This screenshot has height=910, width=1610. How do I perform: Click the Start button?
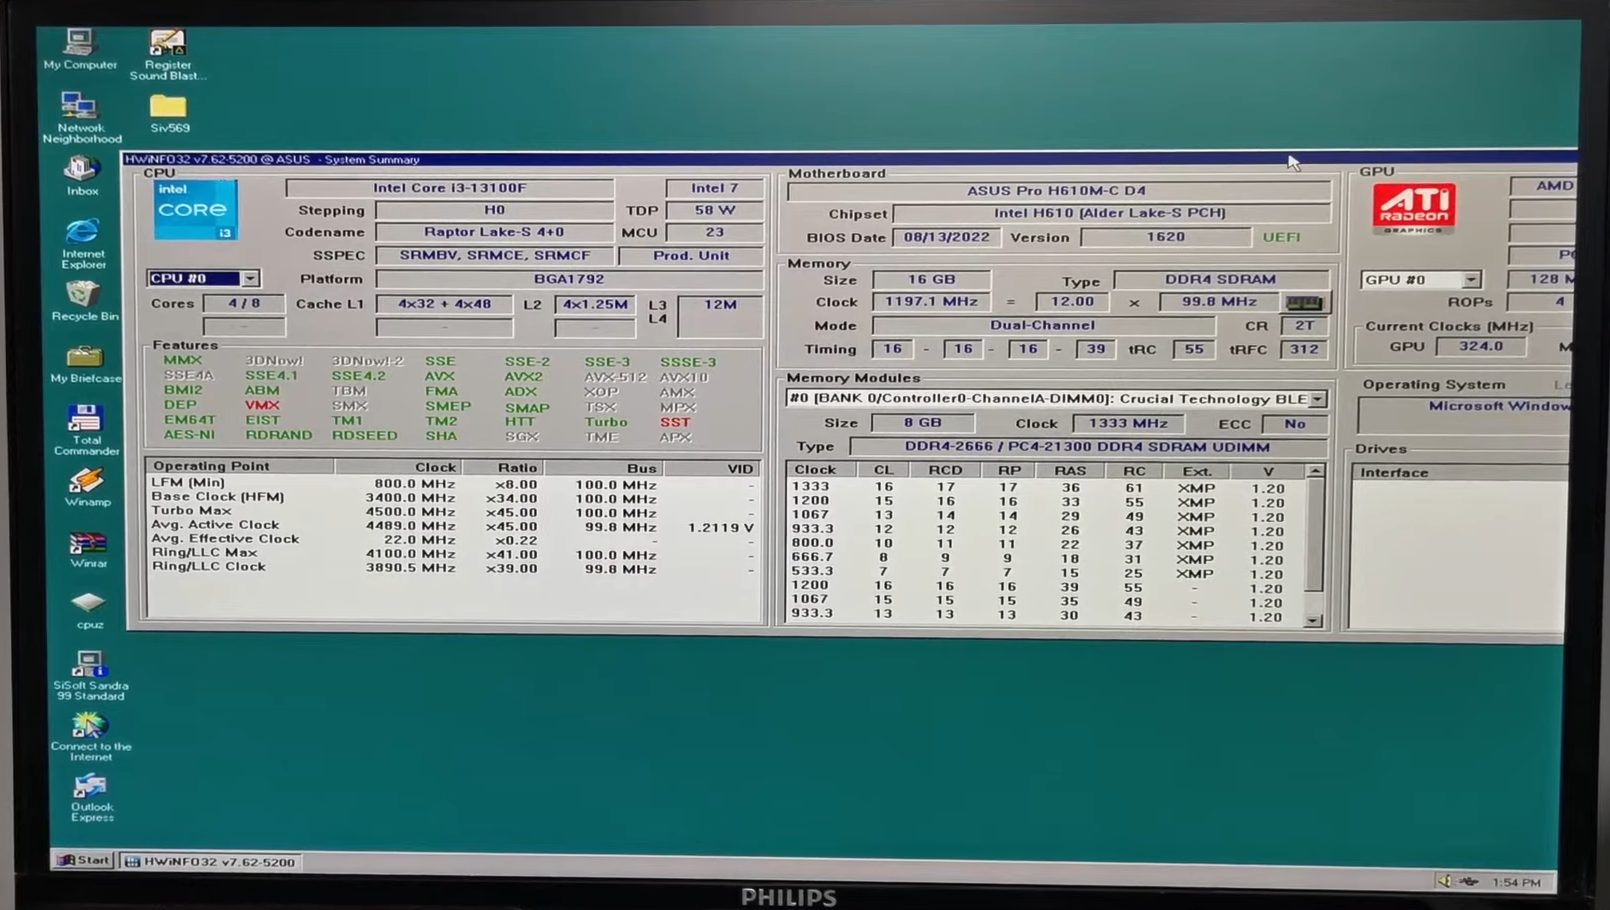click(x=83, y=860)
